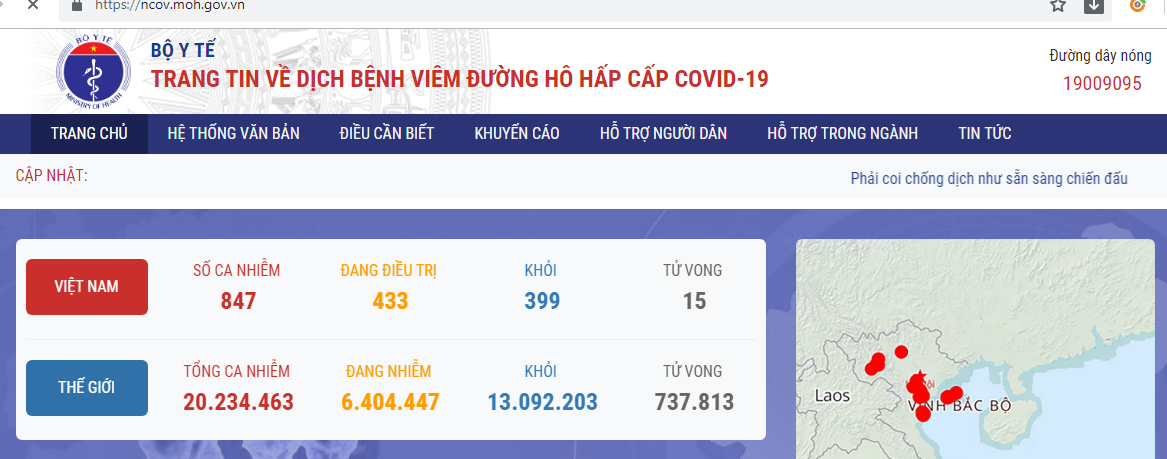Viewport: 1167px width, 459px height.
Task: Click the blue THẾ GIỚI button
Action: click(x=87, y=387)
